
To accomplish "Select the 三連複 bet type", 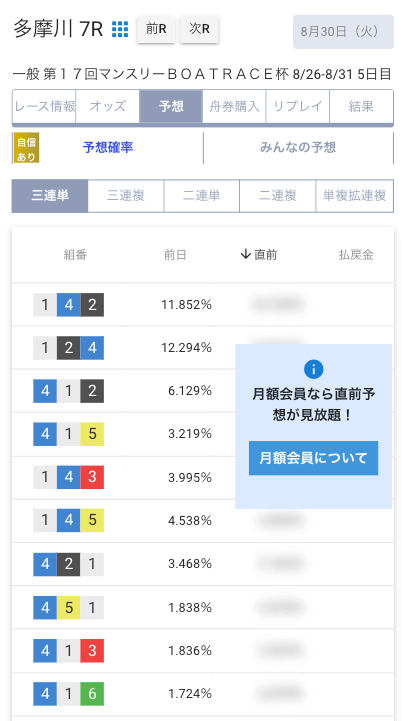I will click(x=125, y=196).
